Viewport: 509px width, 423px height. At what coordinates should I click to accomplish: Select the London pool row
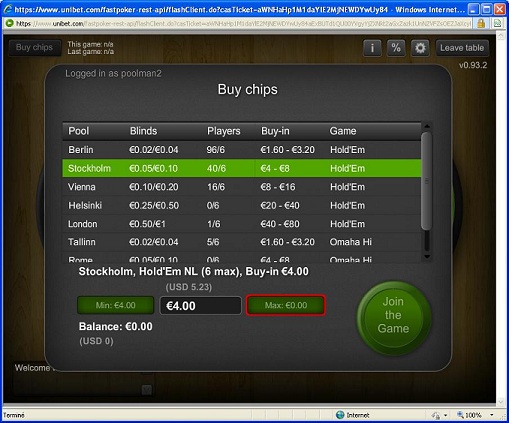click(x=242, y=224)
